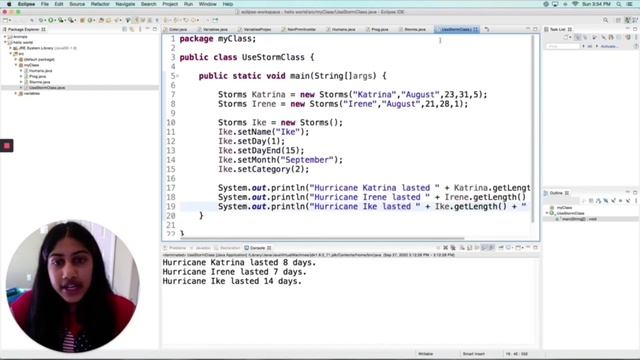This screenshot has height=360, width=640.
Task: Open the Open Console dropdown
Action: tap(522, 247)
